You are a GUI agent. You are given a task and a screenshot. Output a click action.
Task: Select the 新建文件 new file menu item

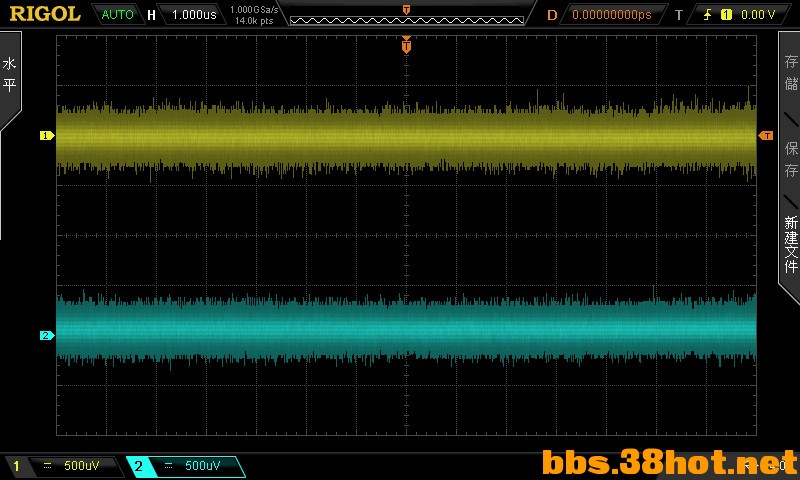coord(791,244)
